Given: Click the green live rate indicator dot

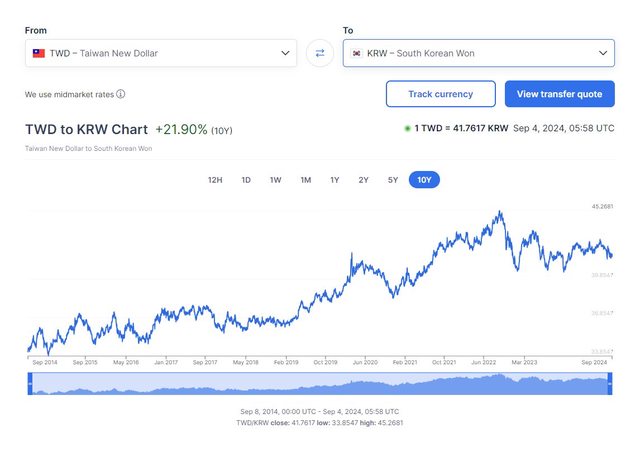Looking at the screenshot, I should [408, 129].
